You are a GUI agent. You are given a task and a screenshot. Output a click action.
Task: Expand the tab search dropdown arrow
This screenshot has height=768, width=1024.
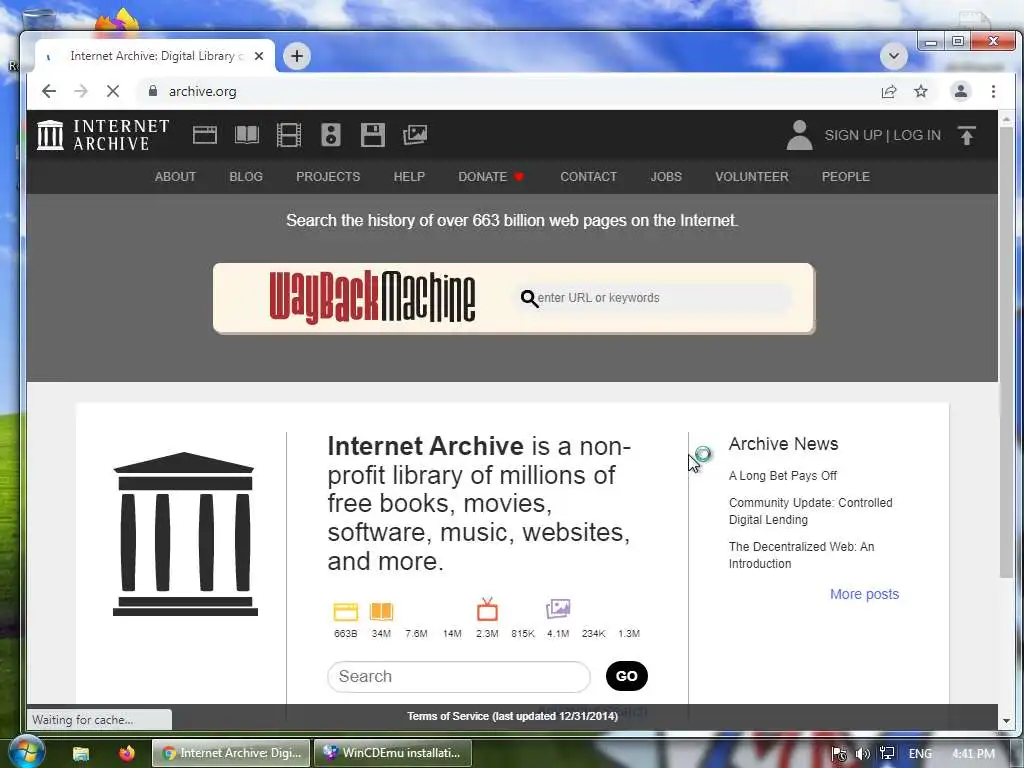(x=893, y=56)
